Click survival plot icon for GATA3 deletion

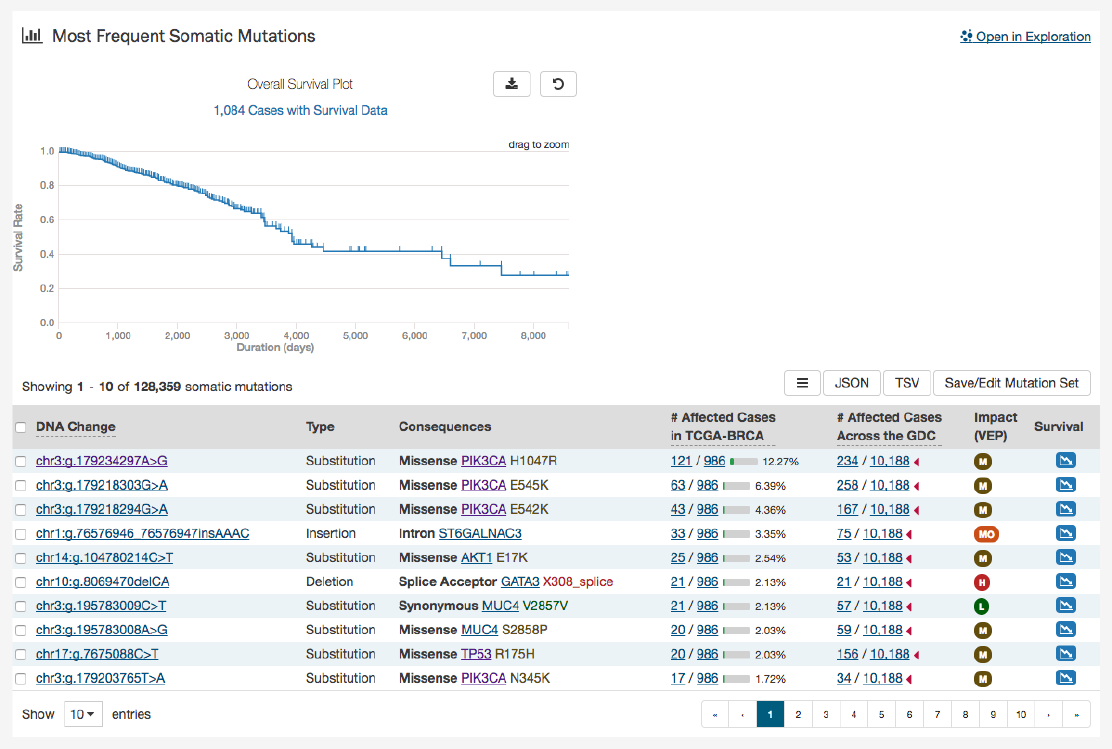click(1065, 582)
